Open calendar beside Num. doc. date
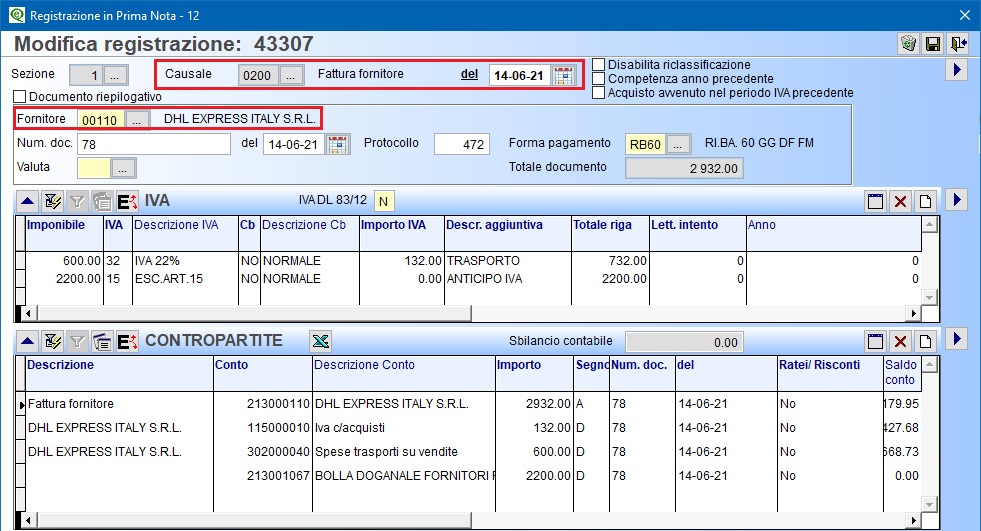 point(338,144)
